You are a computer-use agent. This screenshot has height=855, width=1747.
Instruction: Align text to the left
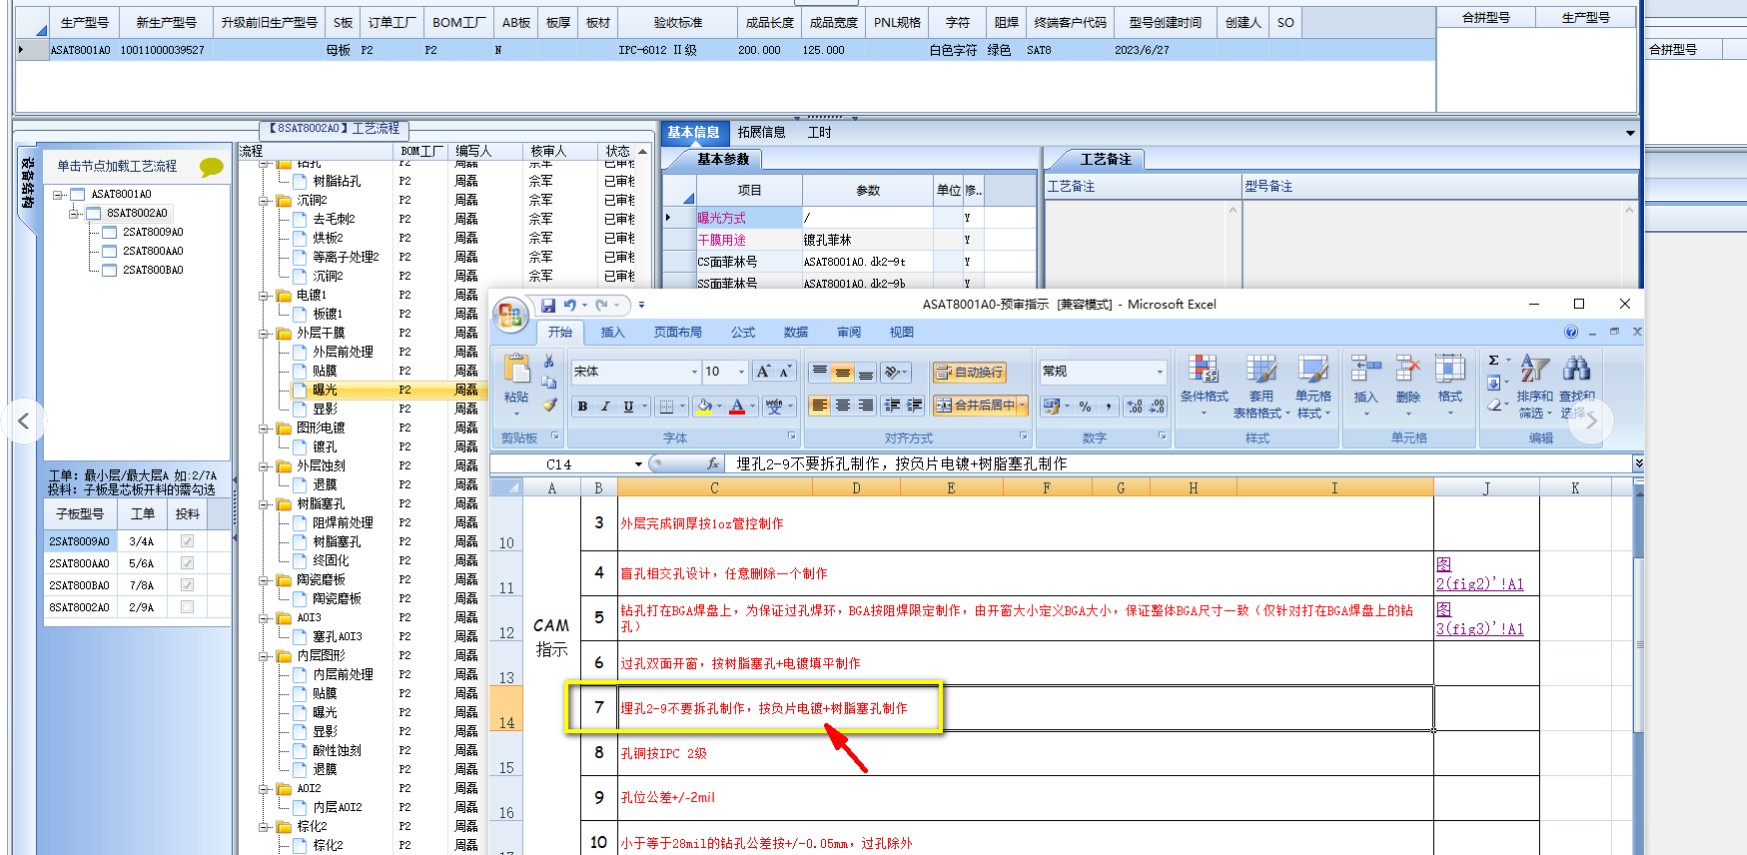pos(820,405)
